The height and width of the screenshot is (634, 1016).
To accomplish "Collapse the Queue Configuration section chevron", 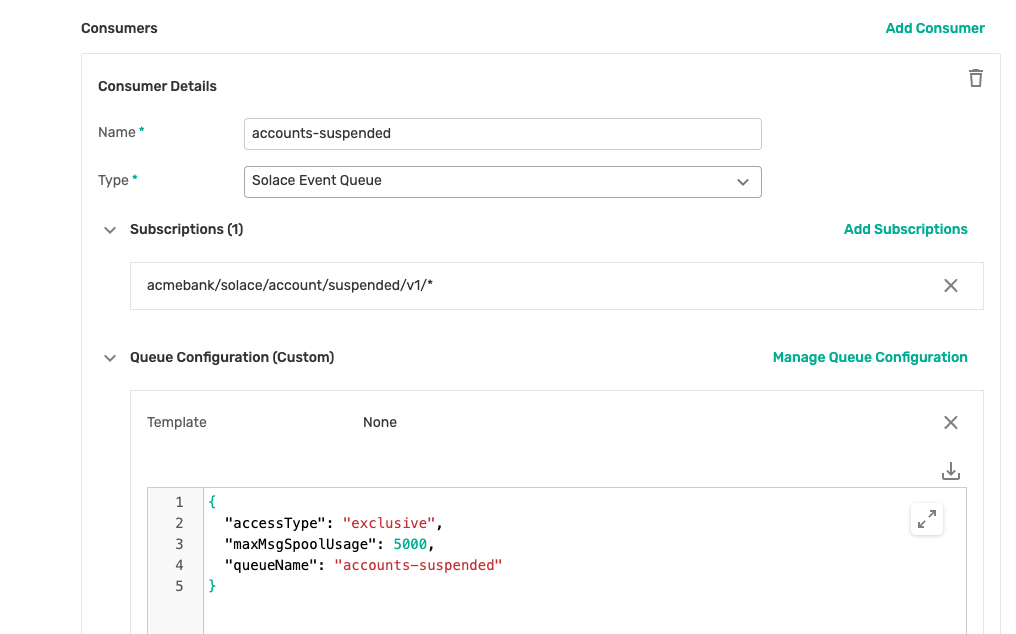I will coord(110,358).
